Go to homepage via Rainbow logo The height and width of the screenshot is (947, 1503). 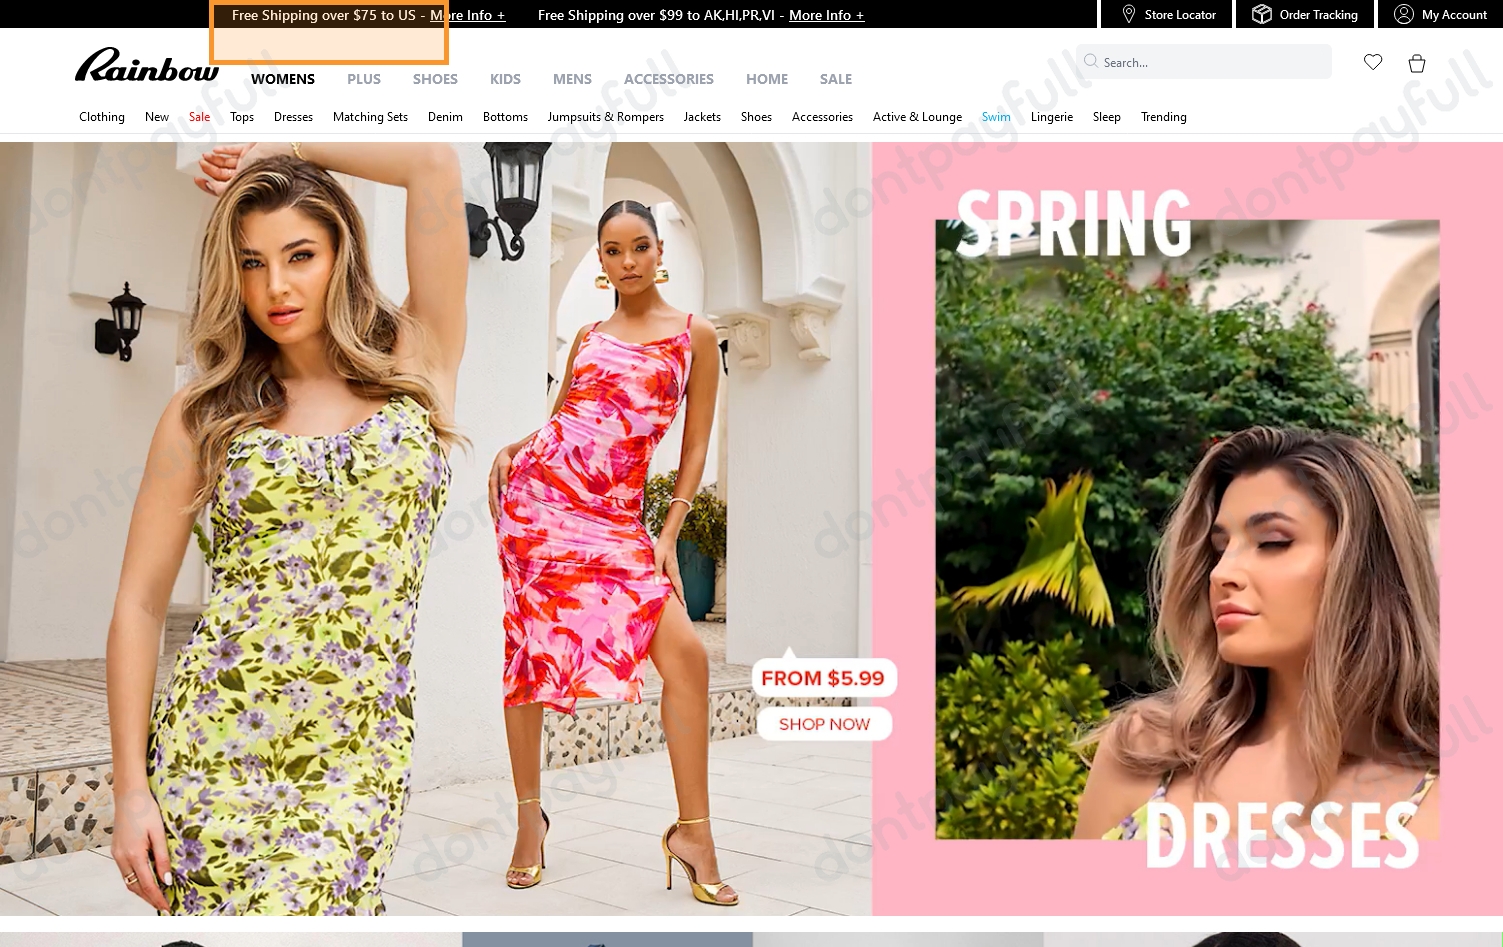[x=147, y=65]
